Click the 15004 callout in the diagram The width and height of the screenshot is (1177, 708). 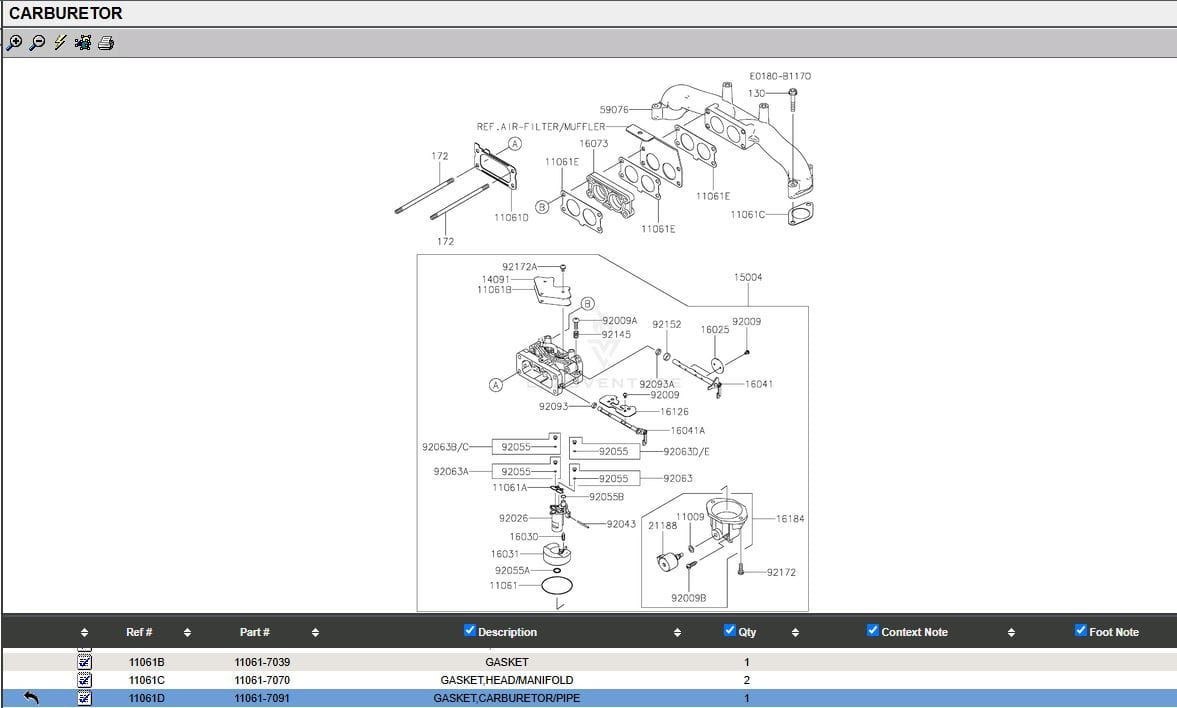(747, 277)
